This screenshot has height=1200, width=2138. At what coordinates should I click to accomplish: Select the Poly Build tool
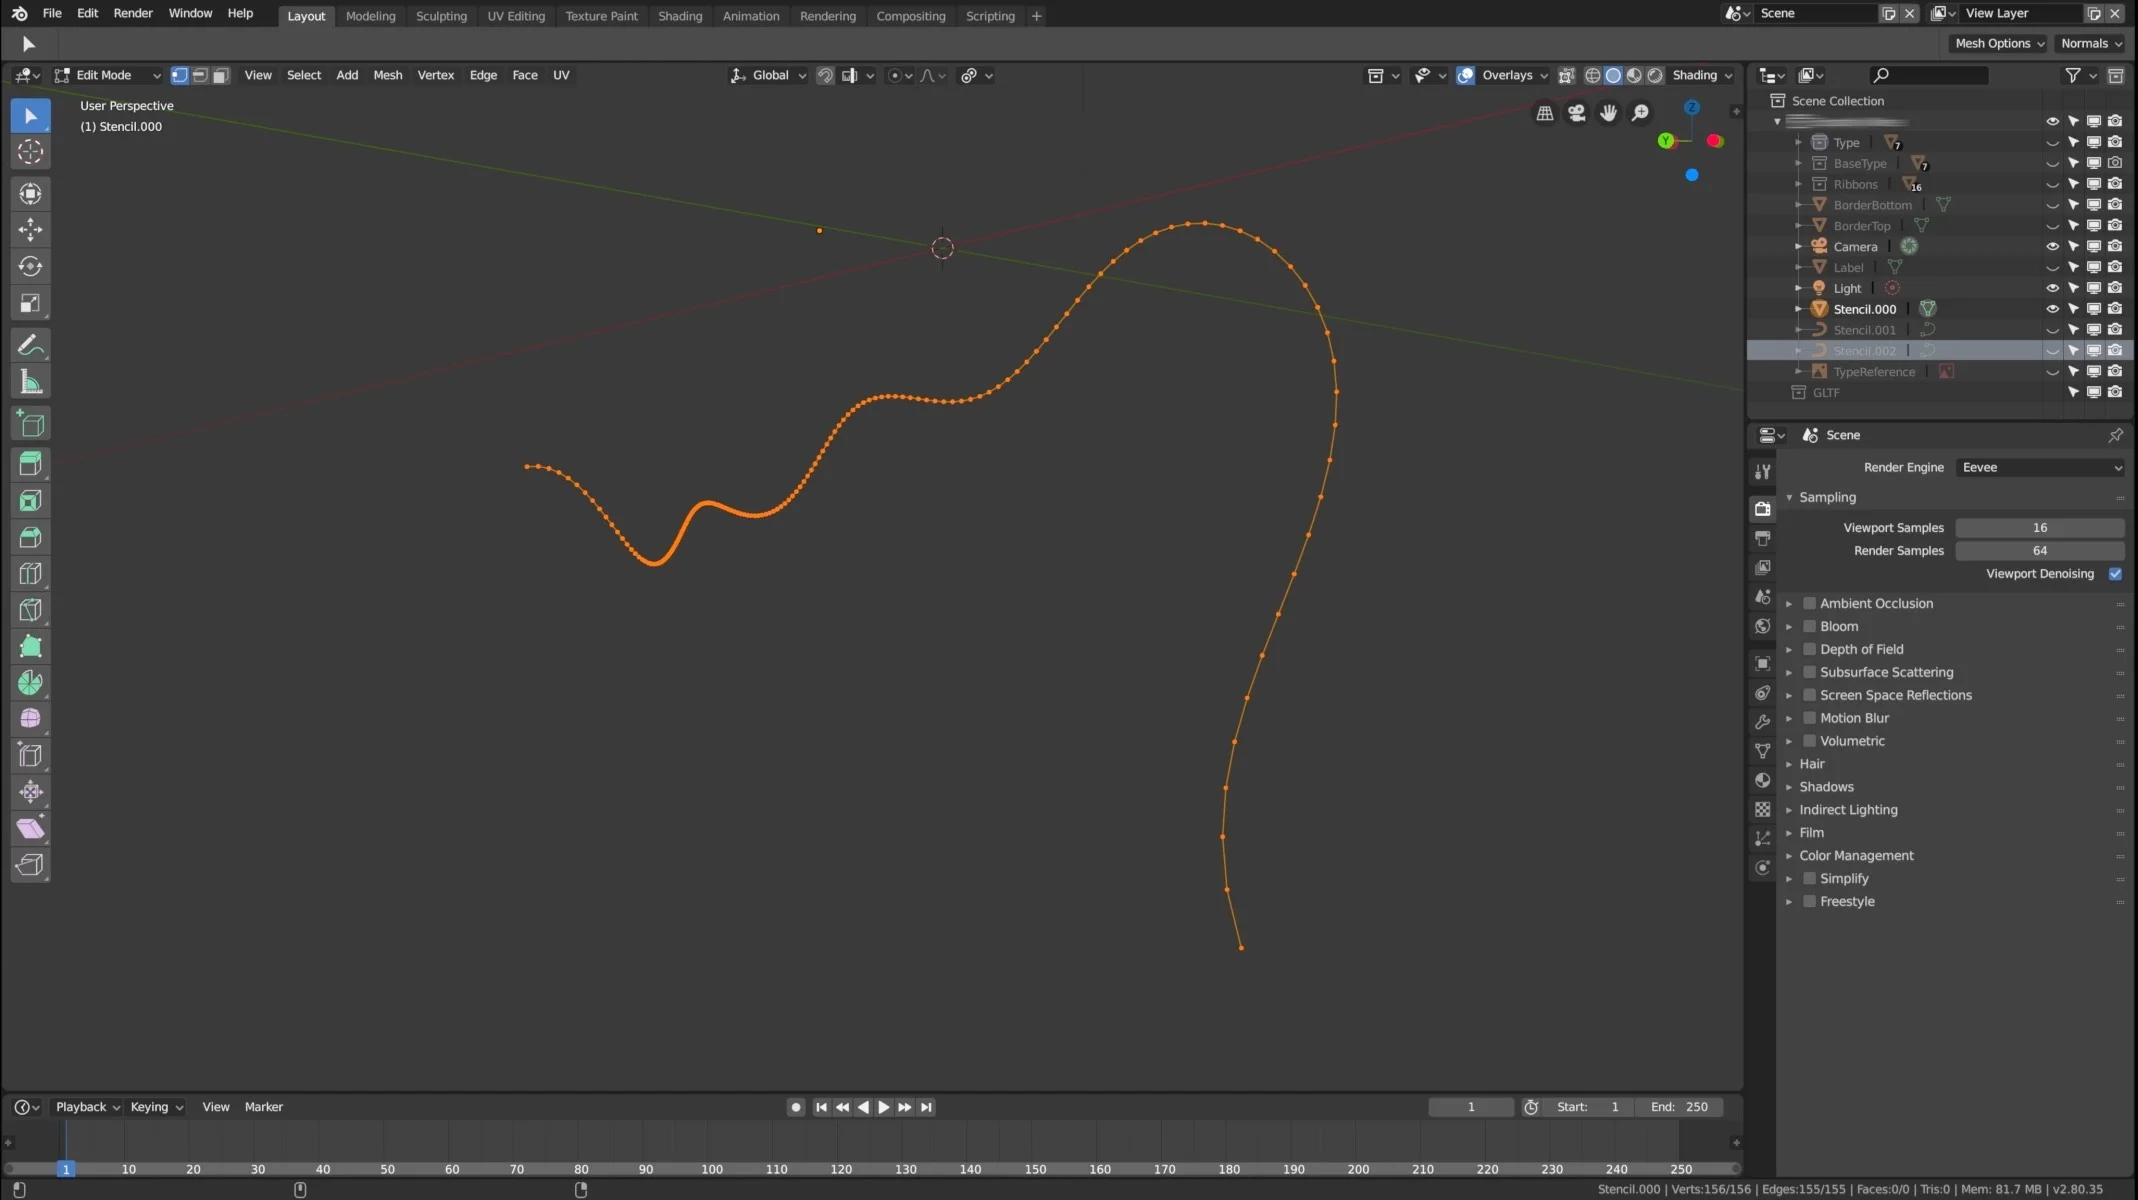30,646
